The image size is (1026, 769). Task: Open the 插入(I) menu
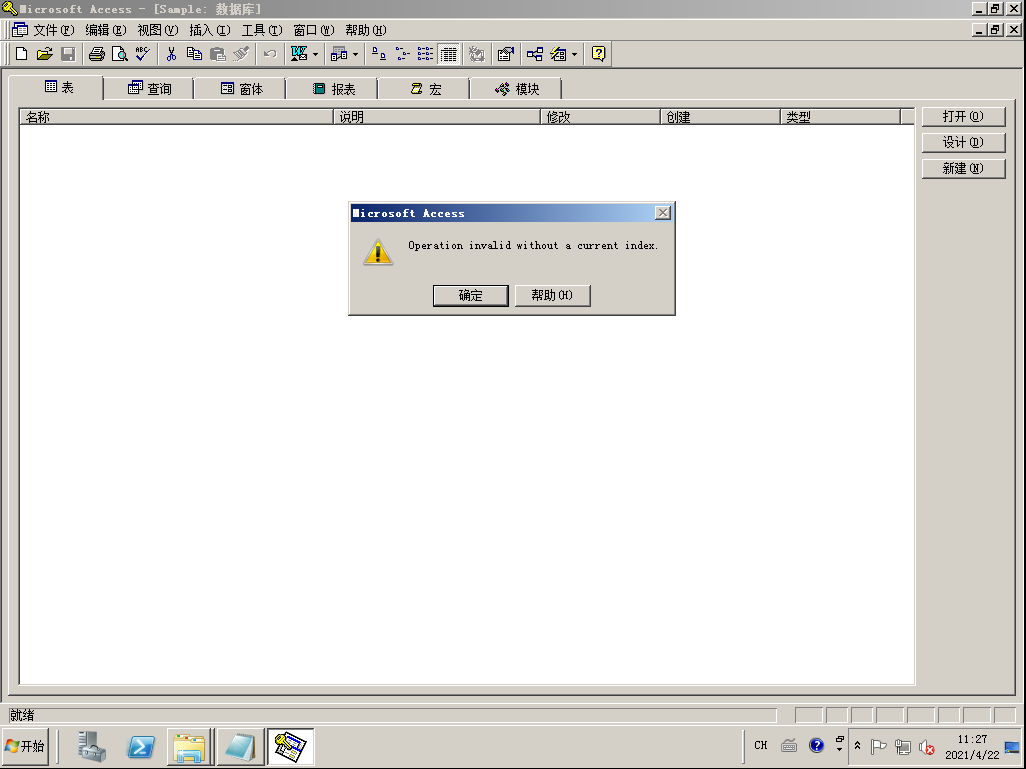(x=209, y=30)
